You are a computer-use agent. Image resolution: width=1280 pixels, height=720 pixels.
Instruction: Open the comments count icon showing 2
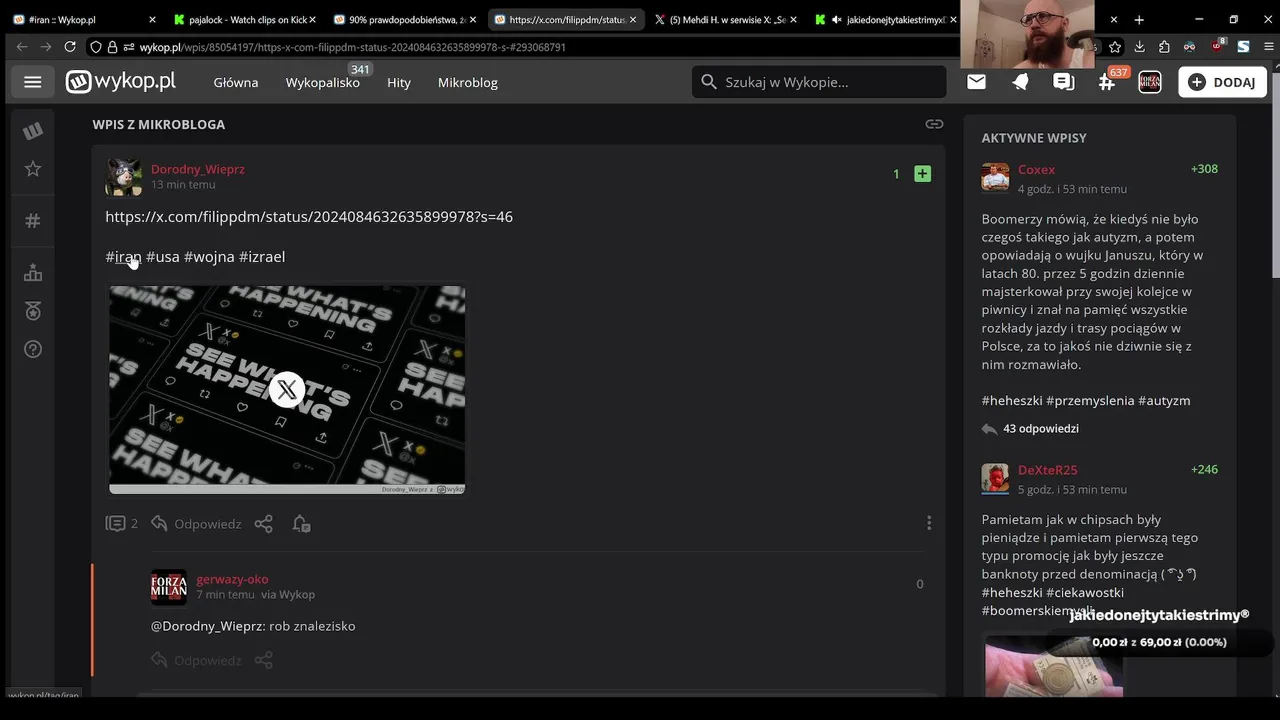coord(122,523)
